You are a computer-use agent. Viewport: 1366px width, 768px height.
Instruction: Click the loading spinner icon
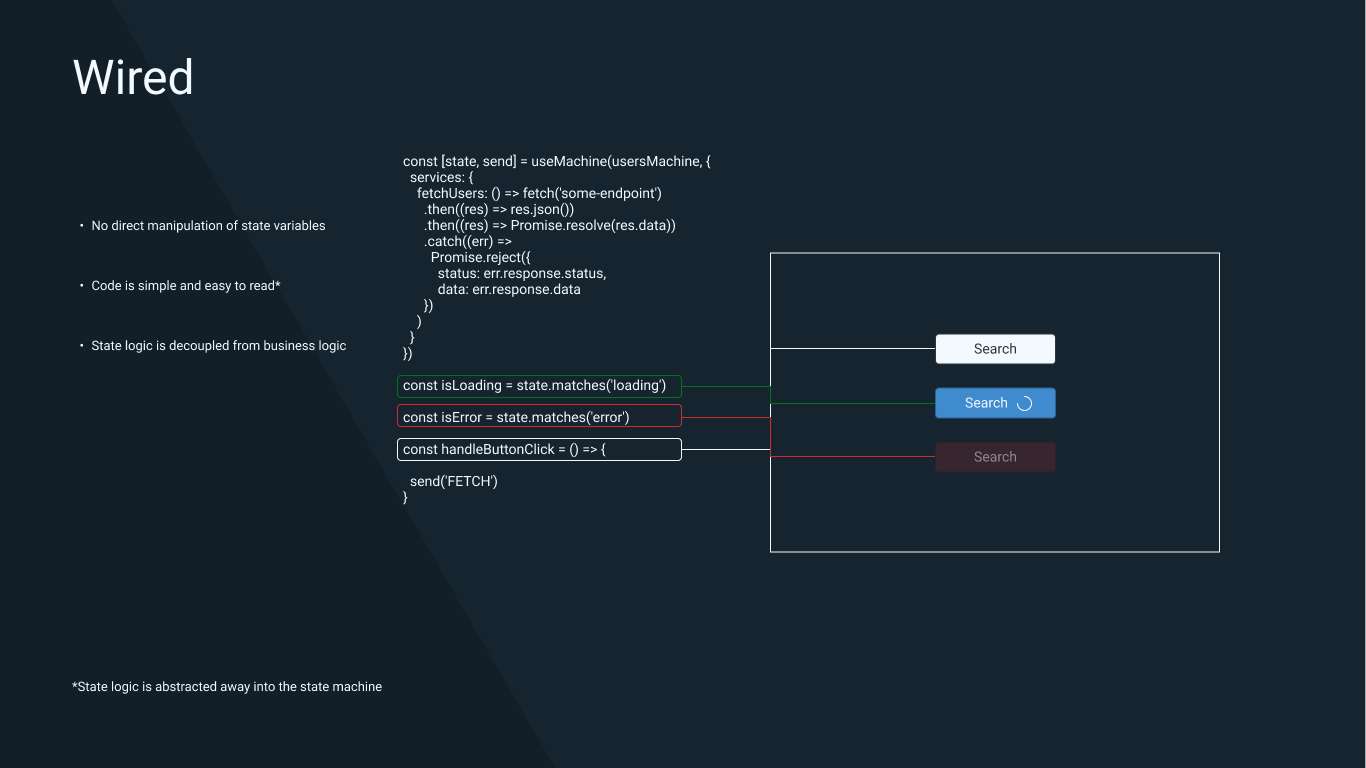tap(1024, 404)
